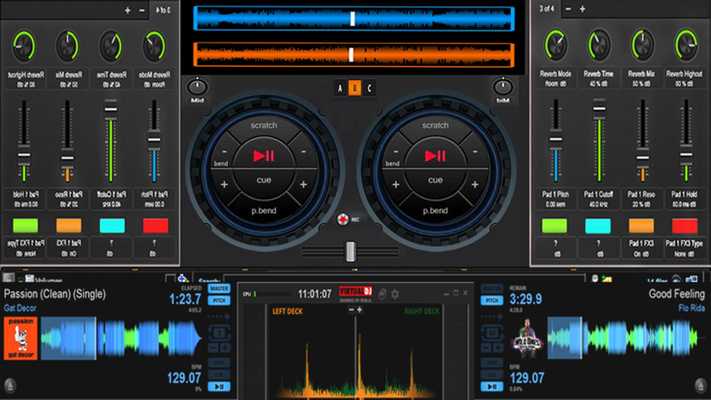Click the plus button in top-left panel header
The image size is (711, 400).
pos(127,10)
